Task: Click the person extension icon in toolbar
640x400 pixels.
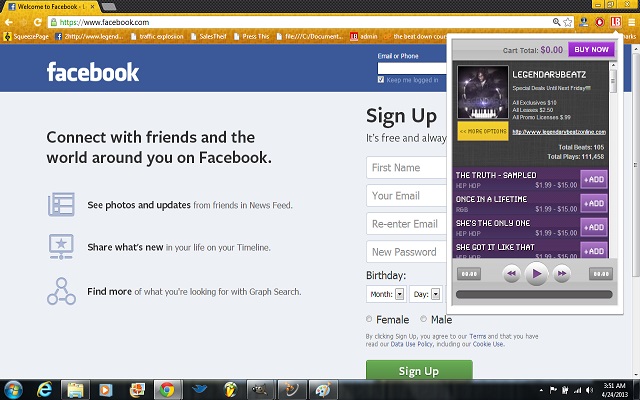Action: coord(584,22)
